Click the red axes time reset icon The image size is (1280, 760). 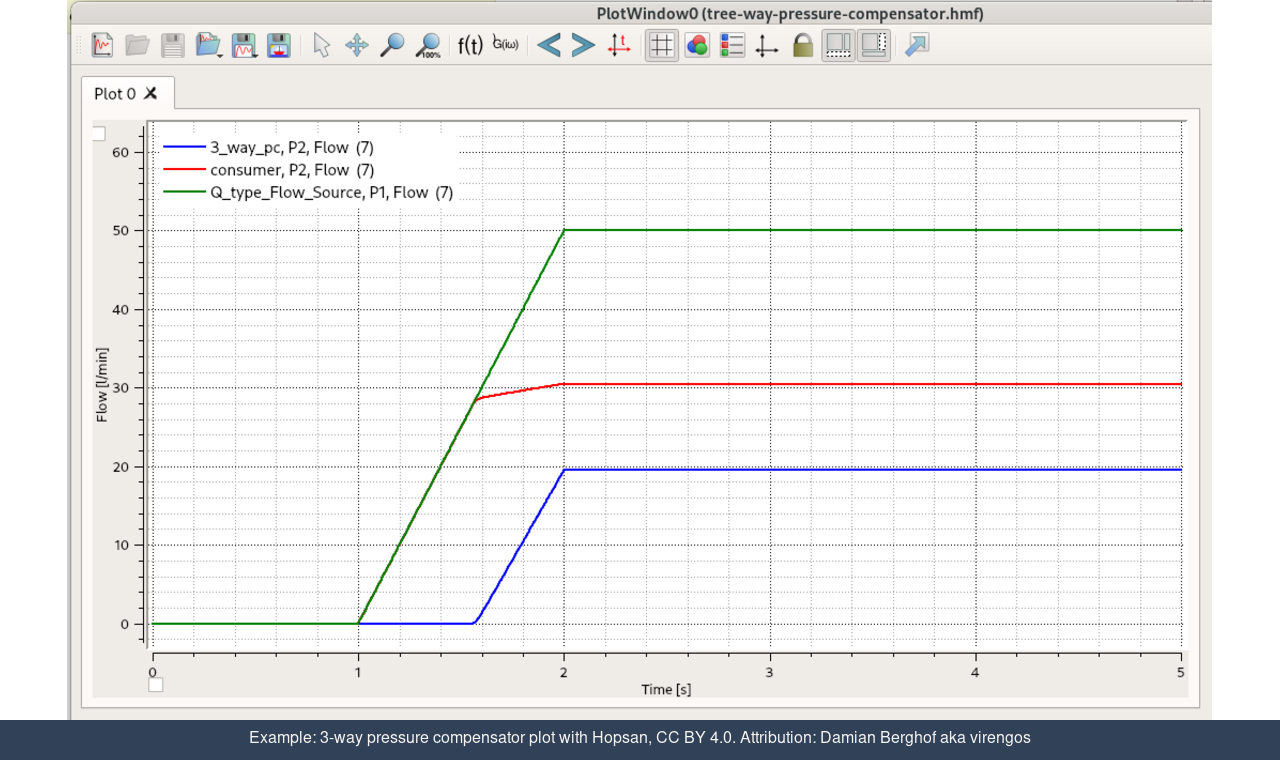(x=619, y=45)
